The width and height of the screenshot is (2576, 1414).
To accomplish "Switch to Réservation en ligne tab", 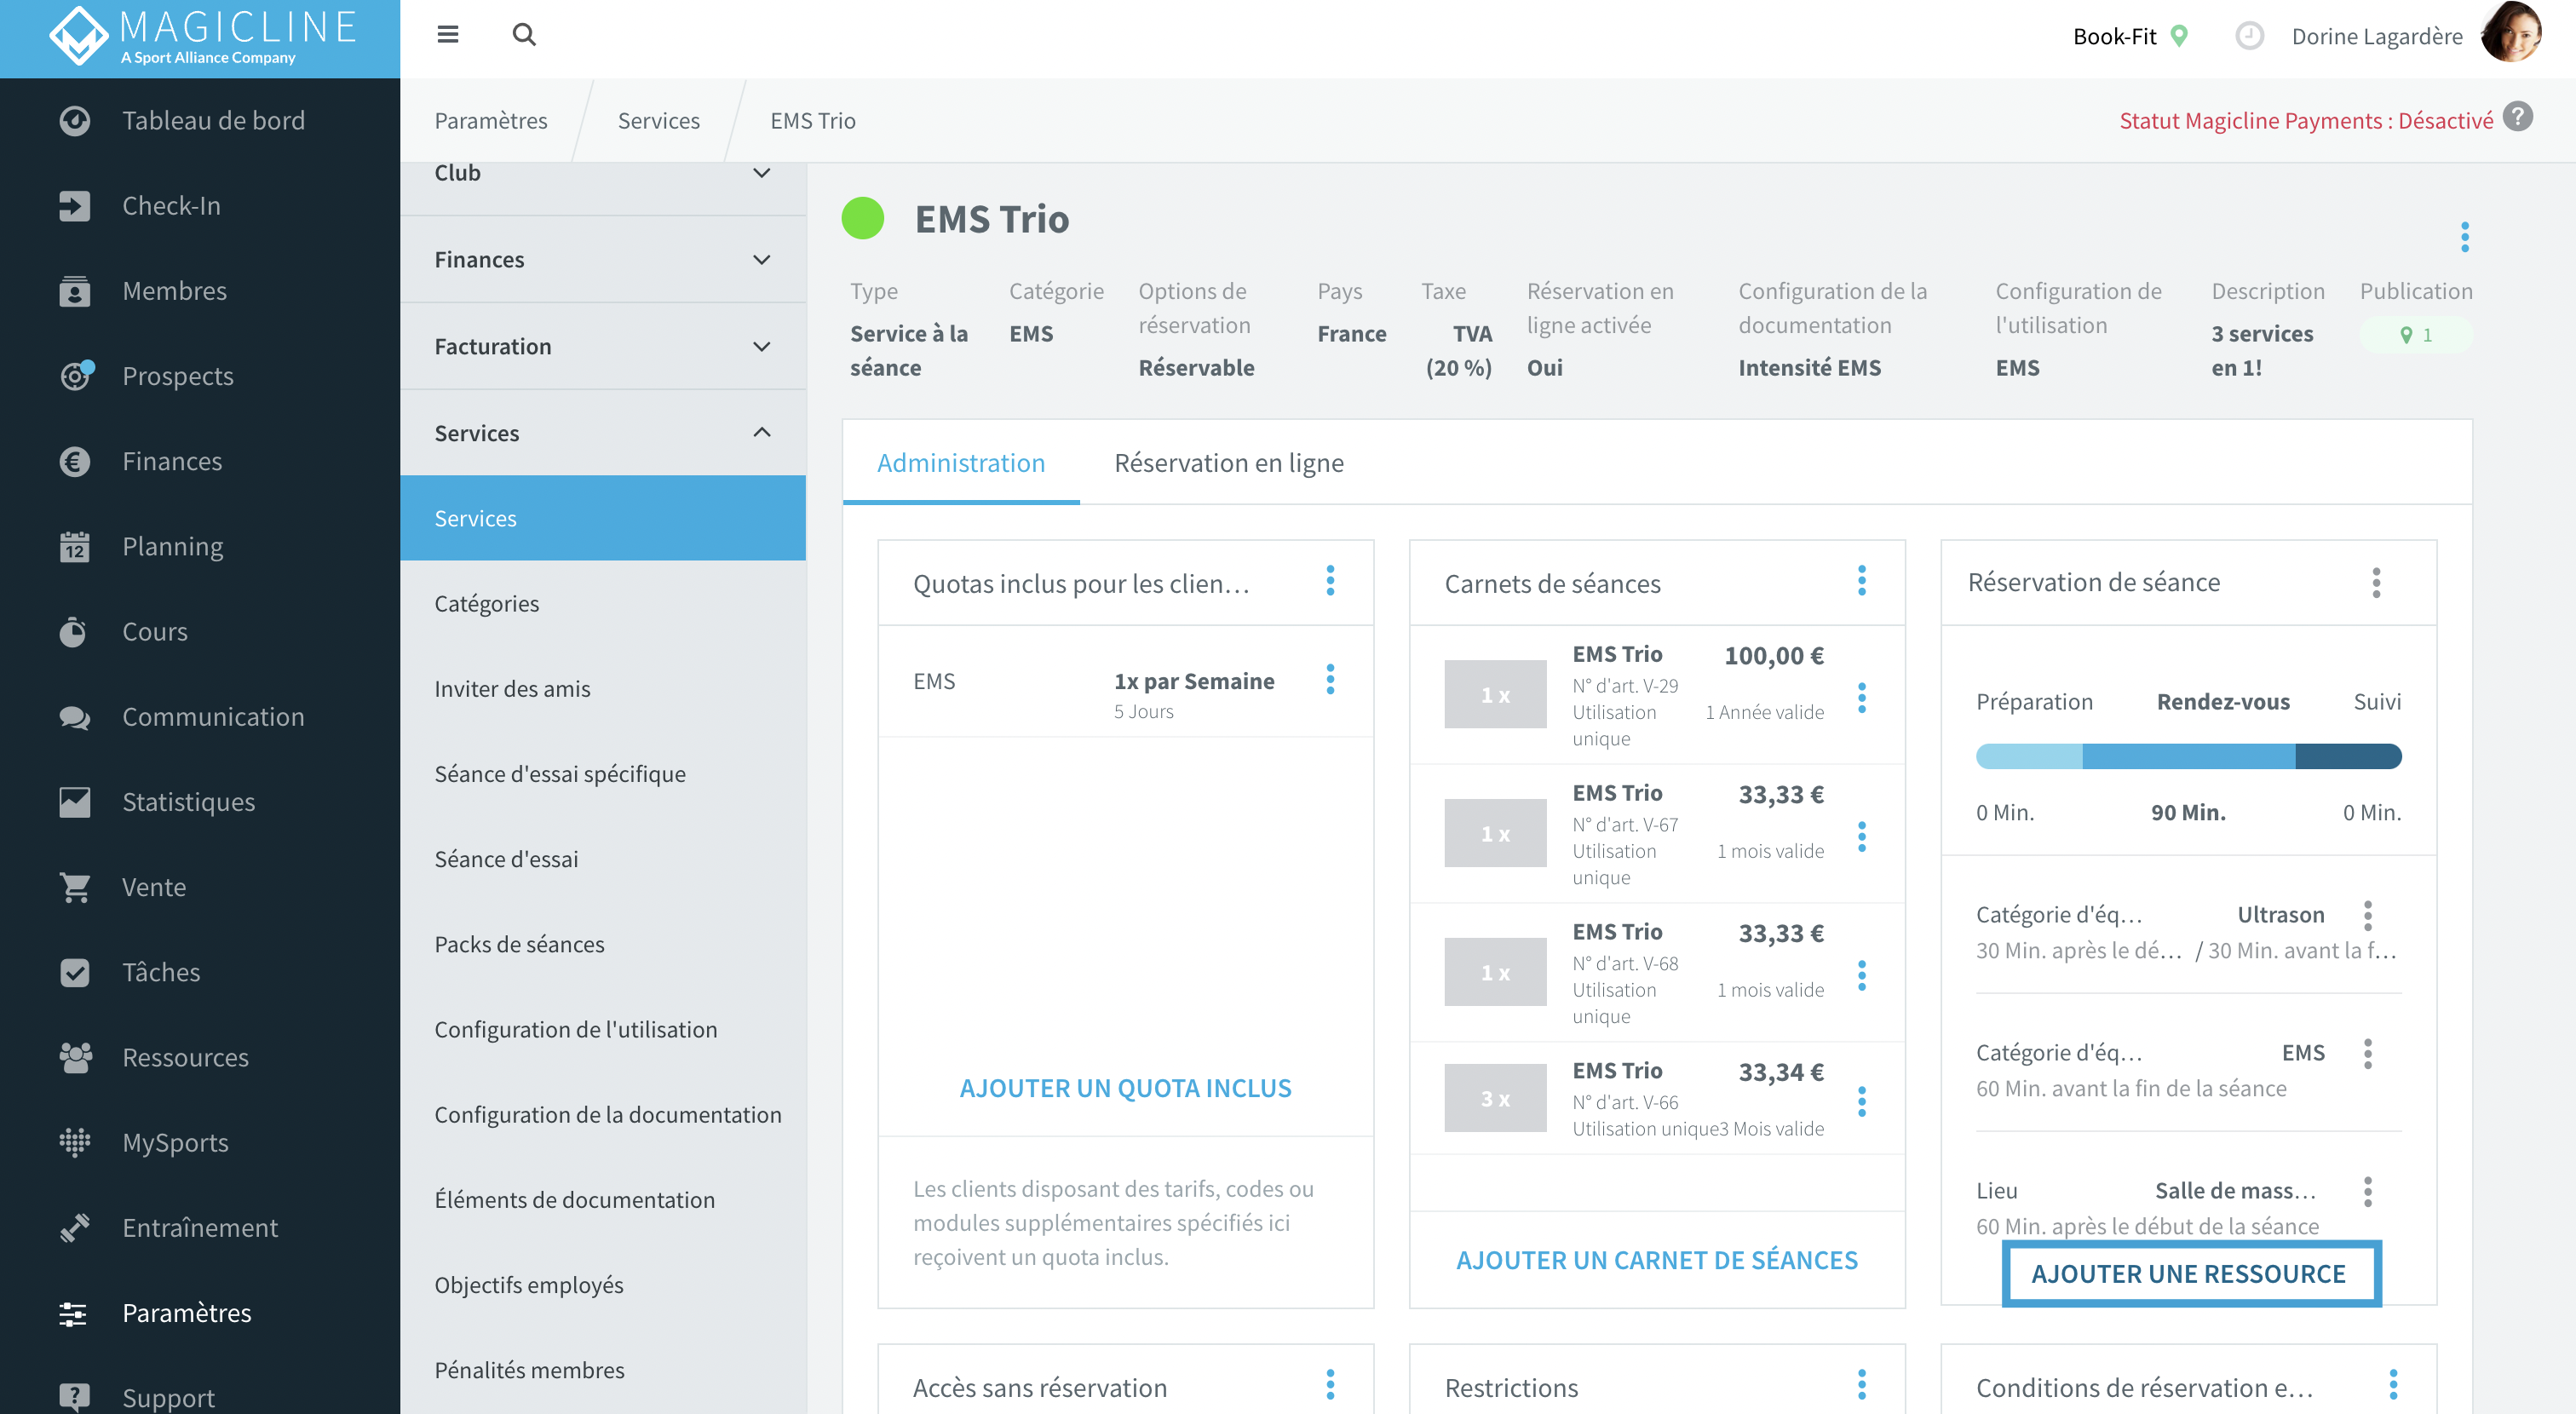I will click(1228, 463).
